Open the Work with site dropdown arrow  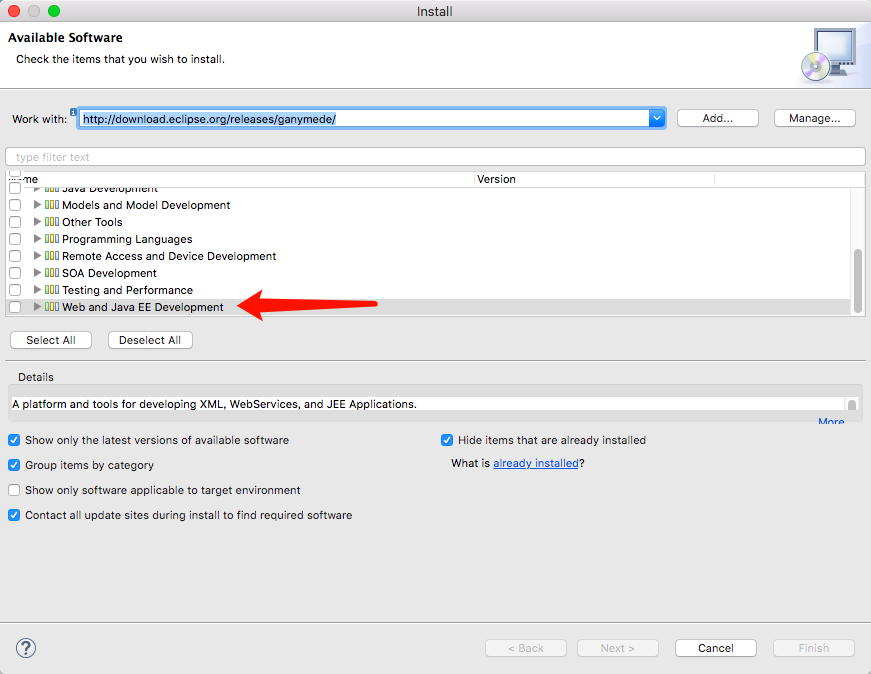657,118
